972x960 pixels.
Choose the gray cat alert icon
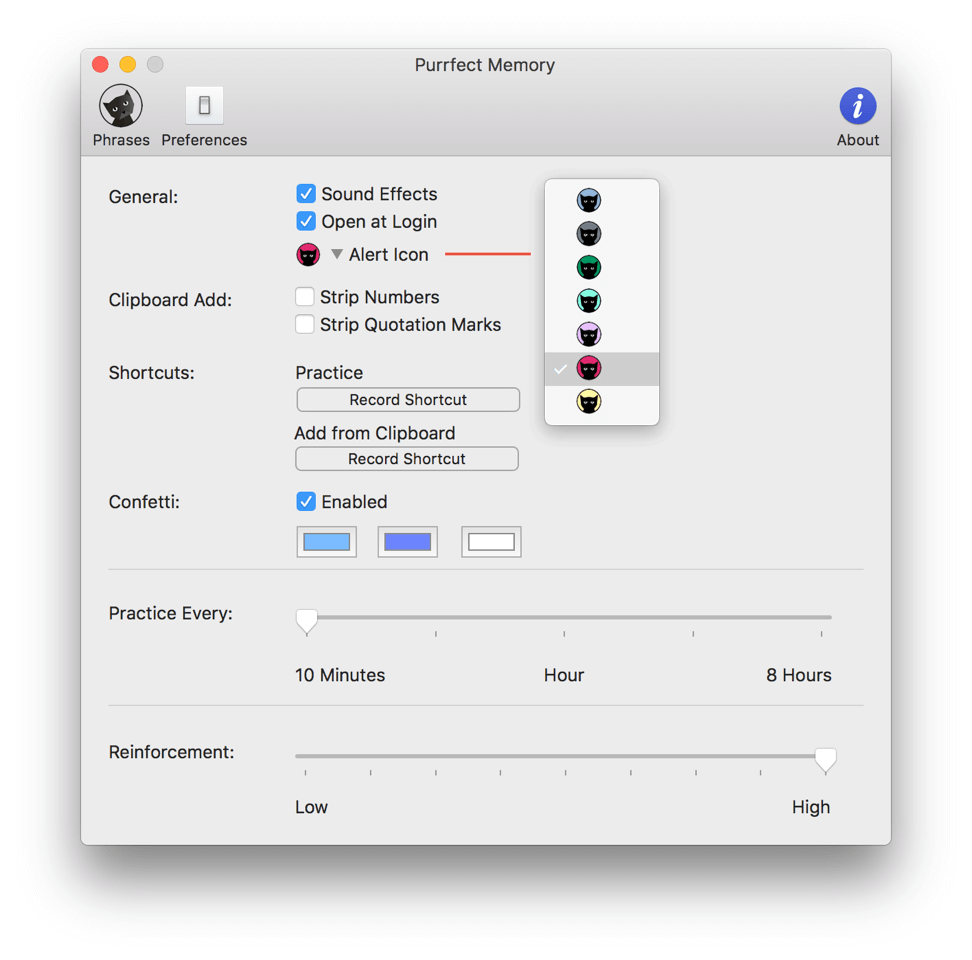point(589,234)
